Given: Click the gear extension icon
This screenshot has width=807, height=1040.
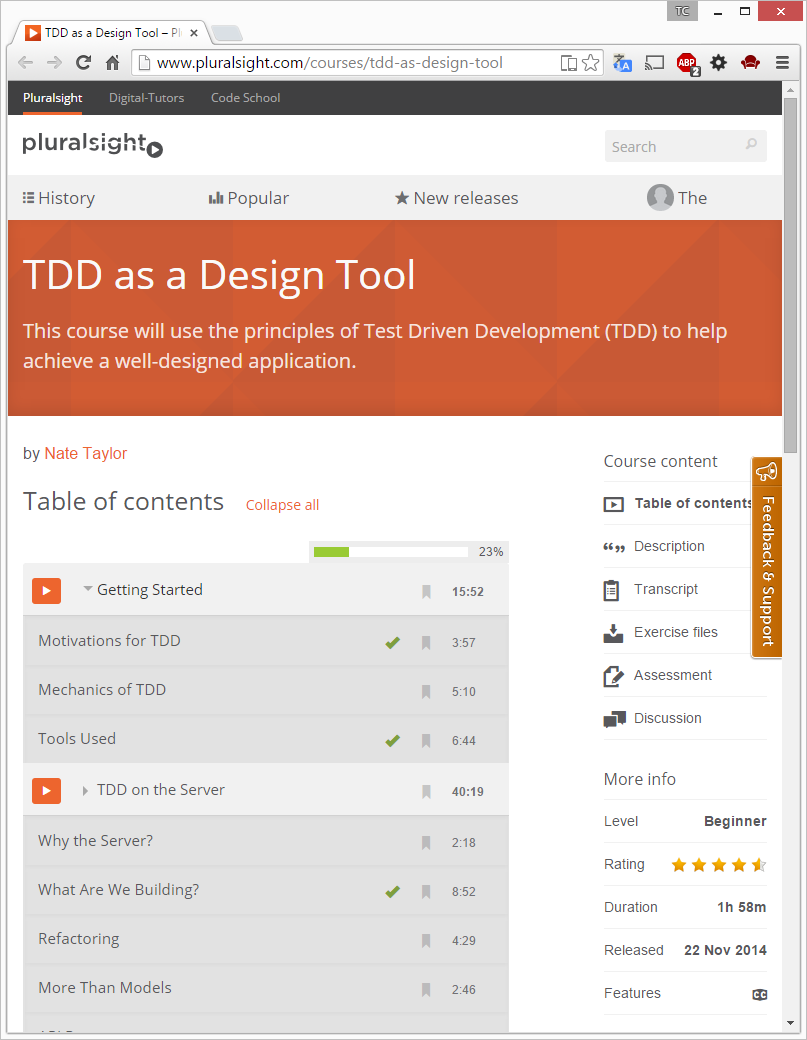Looking at the screenshot, I should click(719, 63).
